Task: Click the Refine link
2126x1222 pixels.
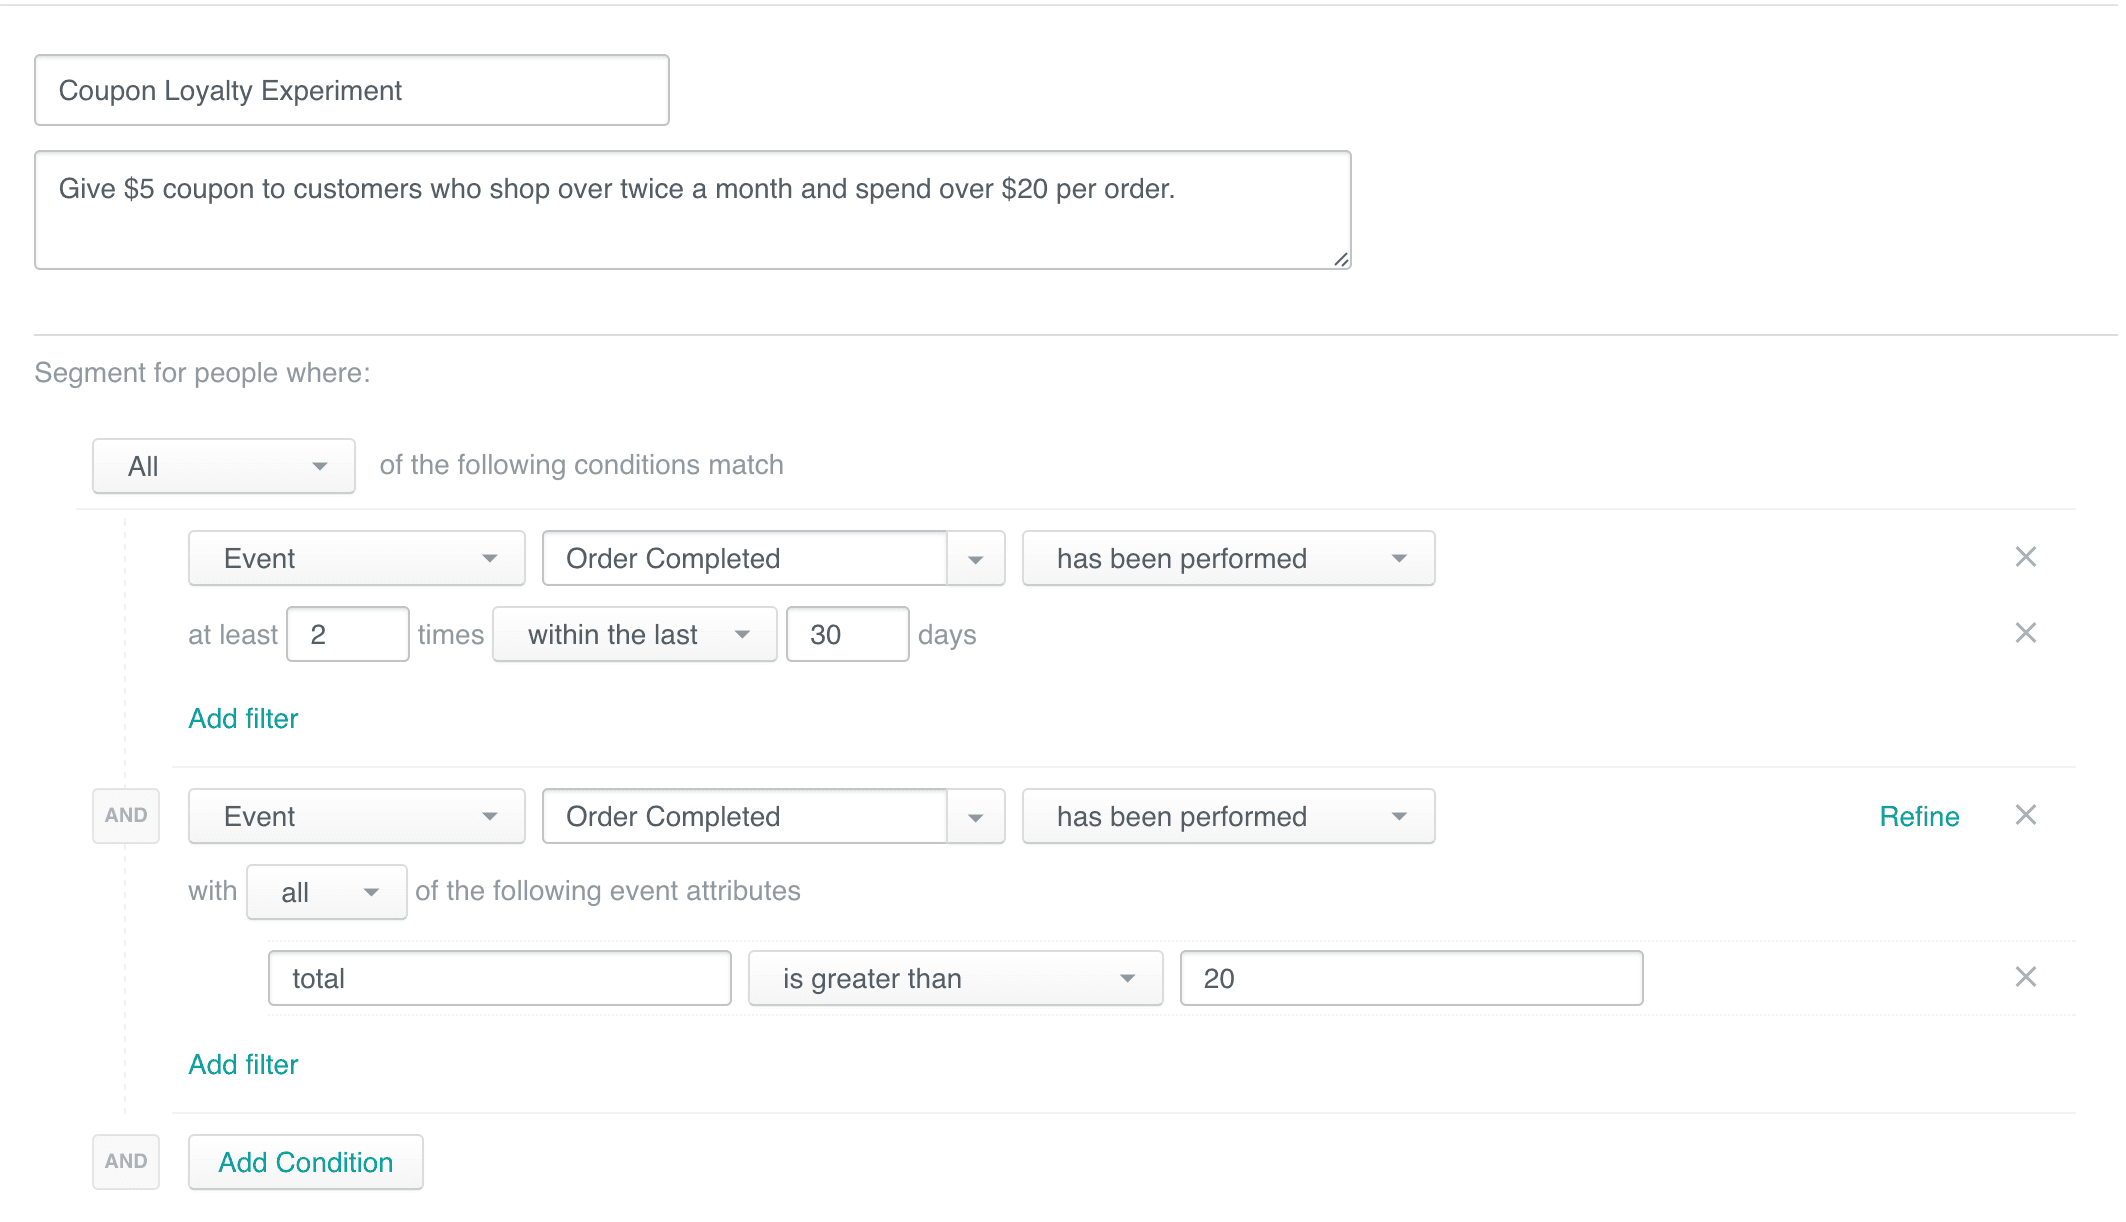Action: 1918,816
